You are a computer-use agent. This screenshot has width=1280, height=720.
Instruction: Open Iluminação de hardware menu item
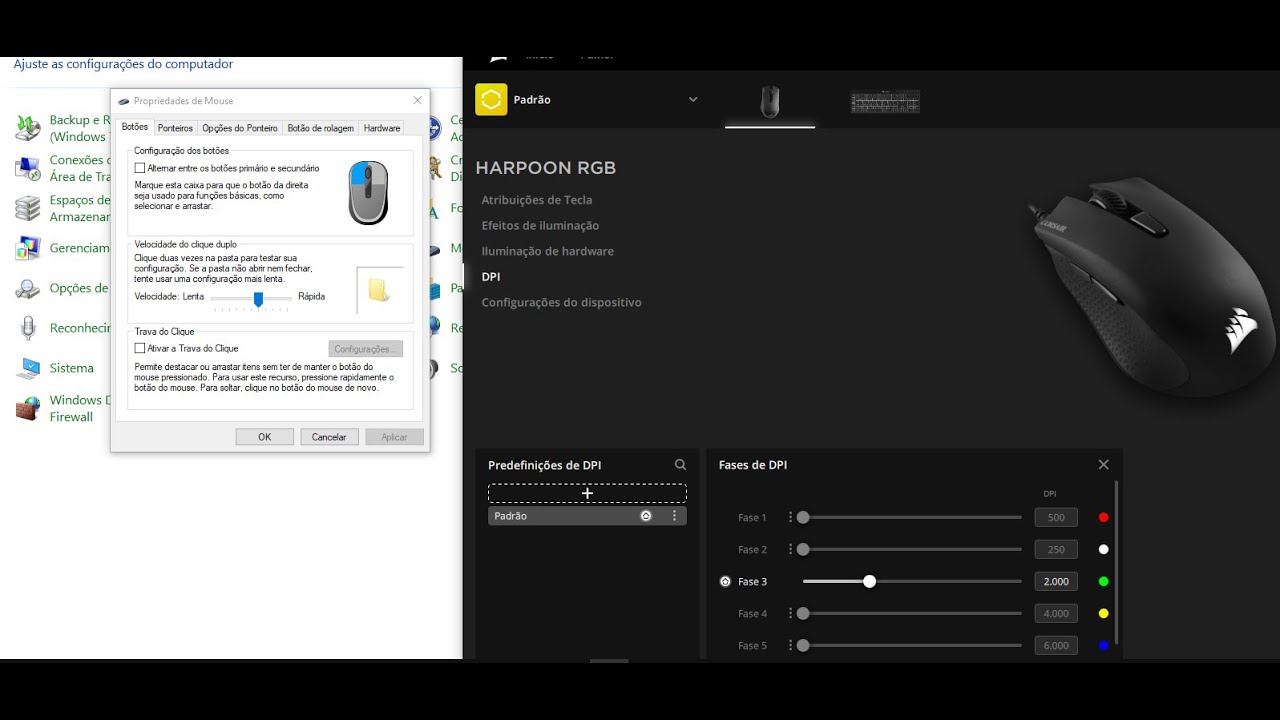pos(548,251)
